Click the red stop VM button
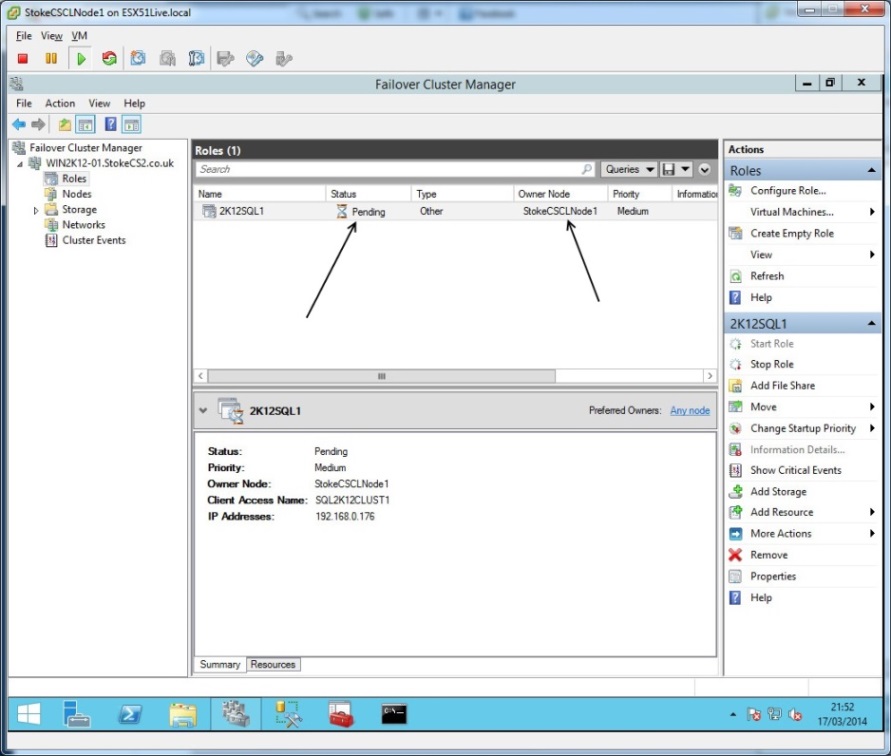 [23, 59]
